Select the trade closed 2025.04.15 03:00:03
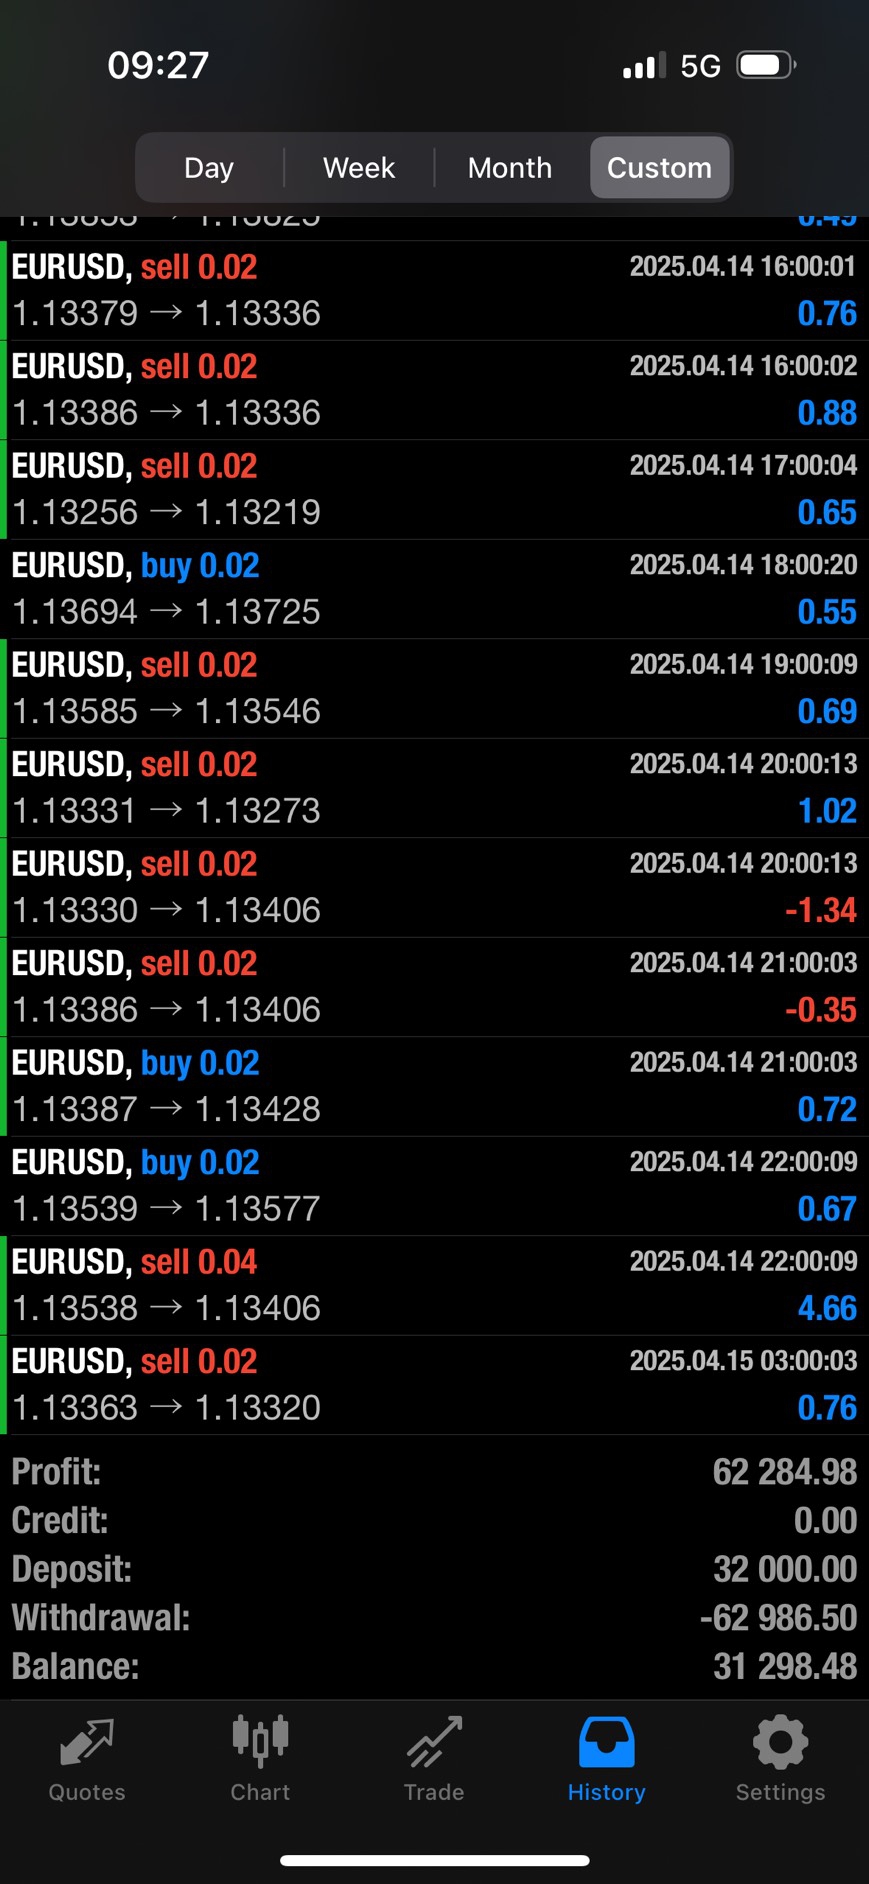 (434, 1384)
